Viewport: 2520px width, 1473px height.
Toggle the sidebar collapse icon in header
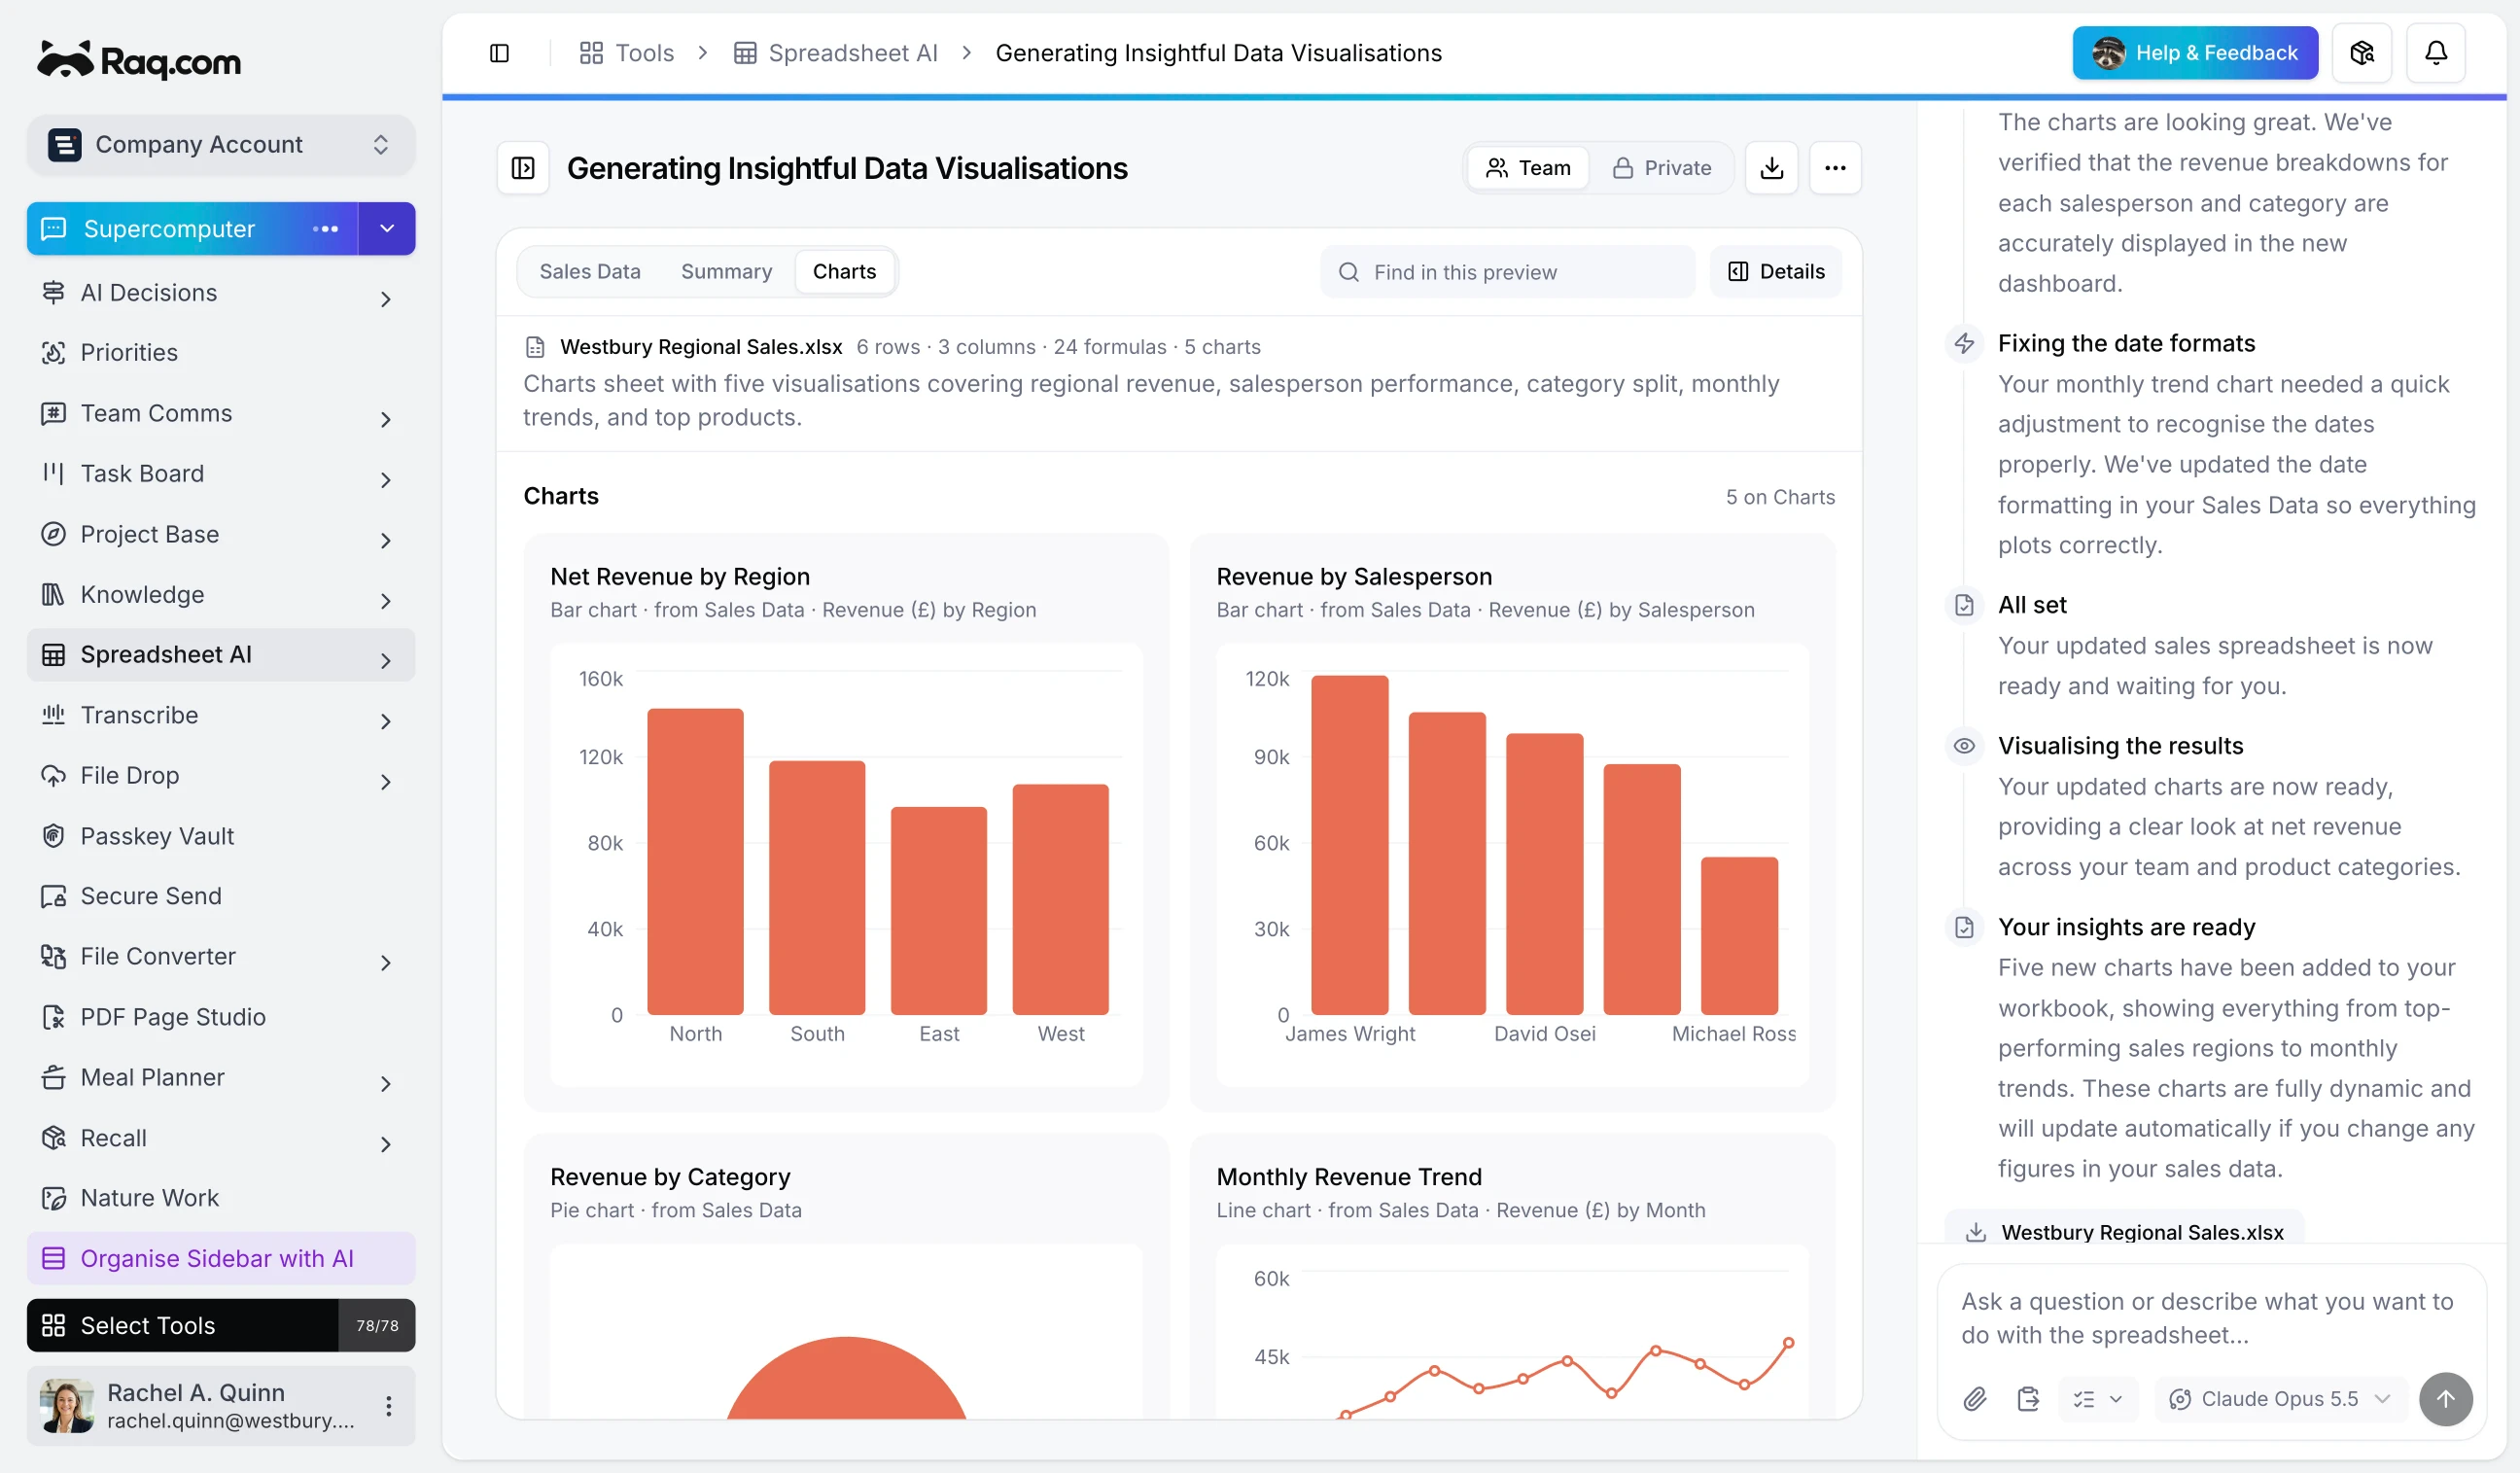(x=499, y=53)
